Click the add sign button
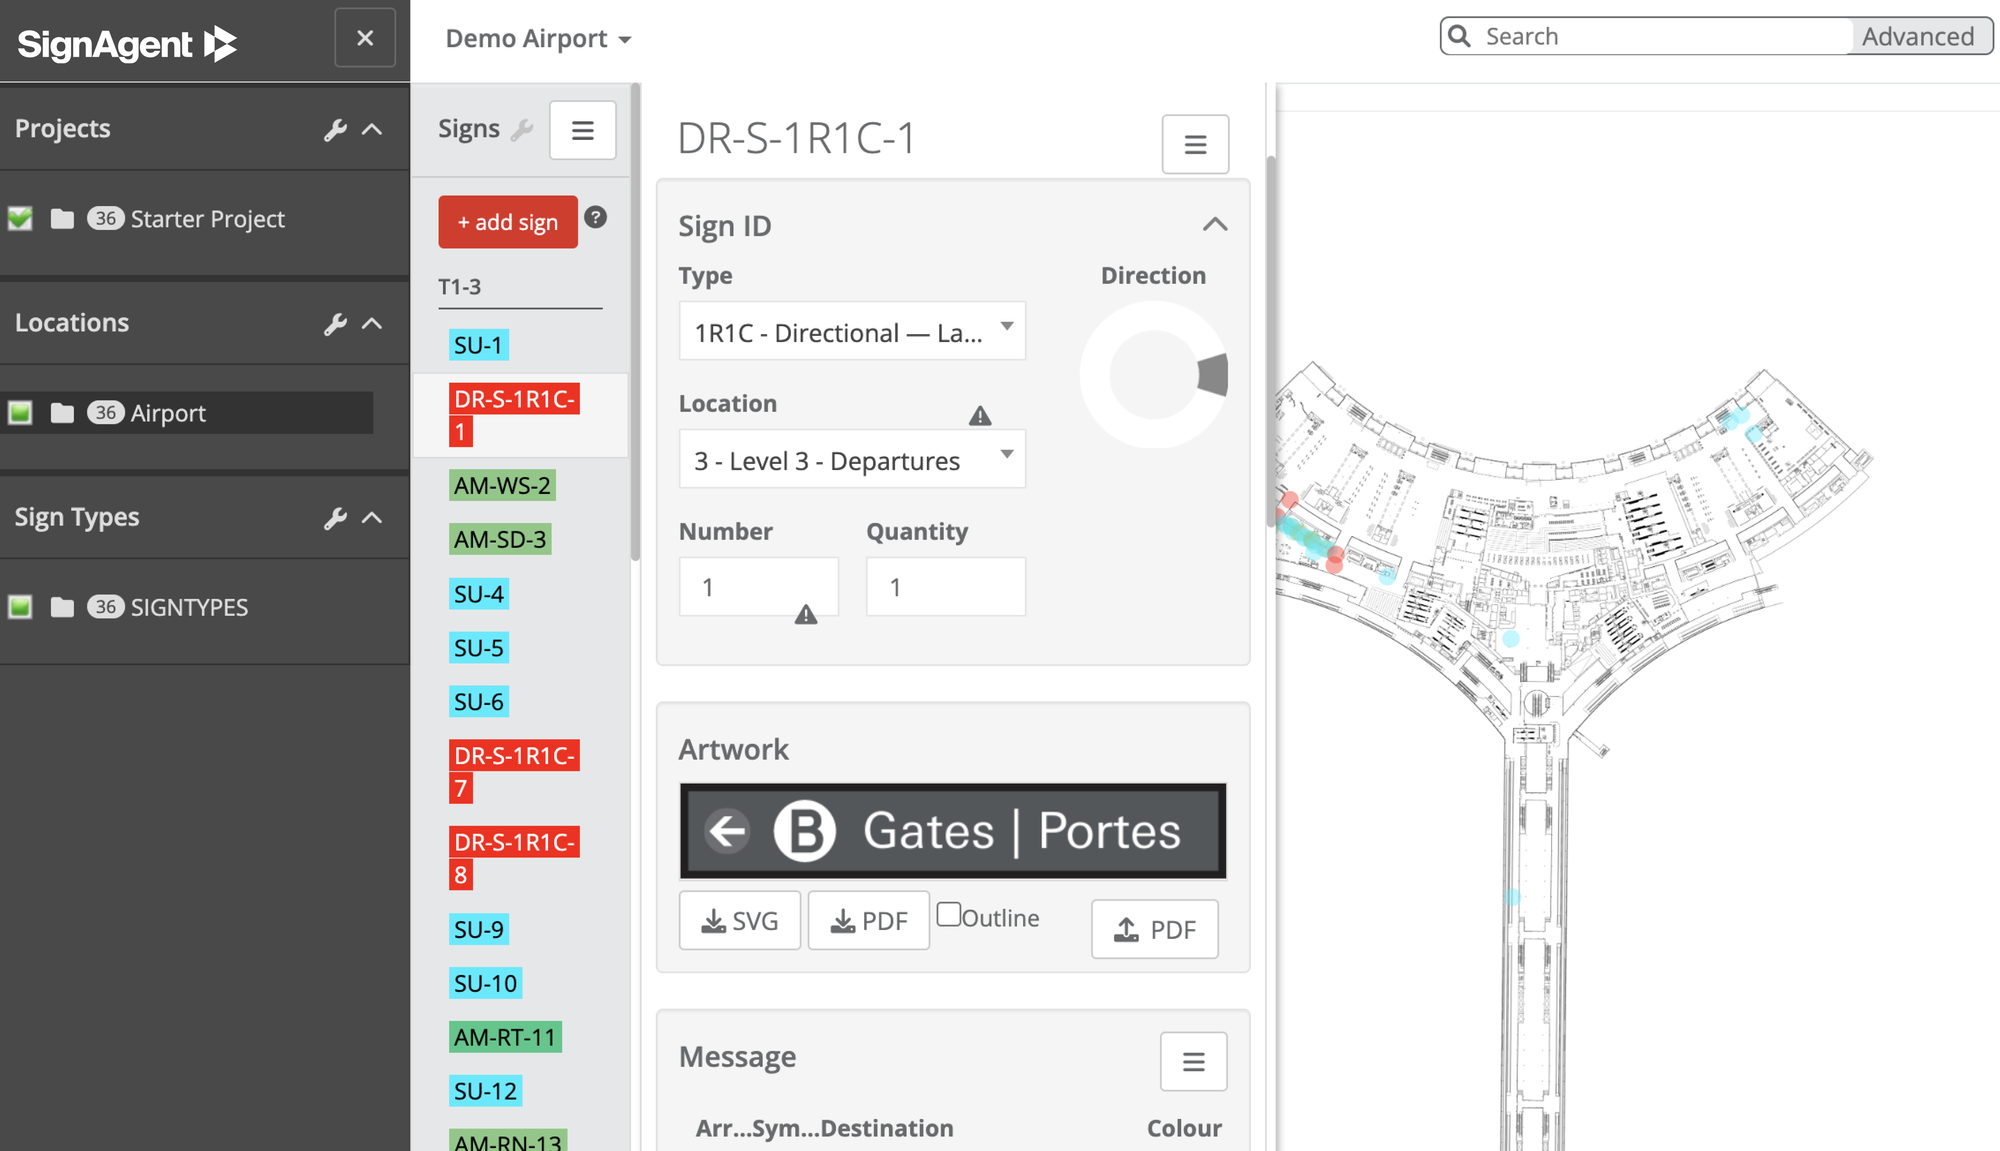This screenshot has width=2000, height=1151. [507, 221]
